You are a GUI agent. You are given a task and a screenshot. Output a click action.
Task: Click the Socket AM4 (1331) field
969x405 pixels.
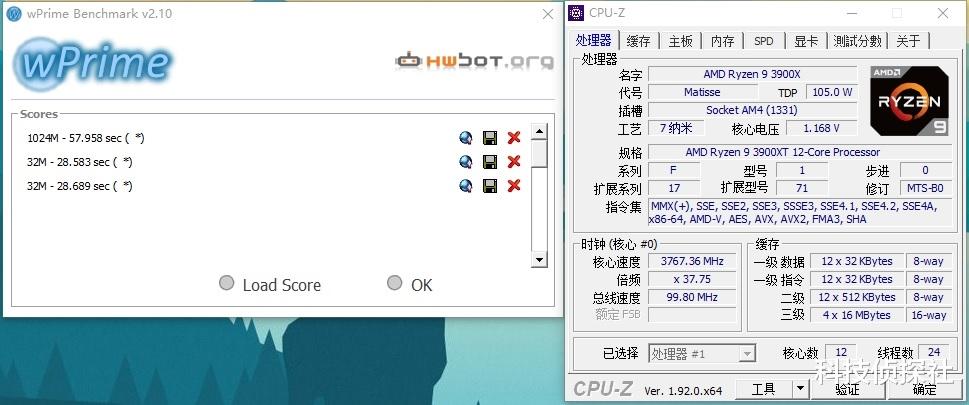(x=752, y=110)
